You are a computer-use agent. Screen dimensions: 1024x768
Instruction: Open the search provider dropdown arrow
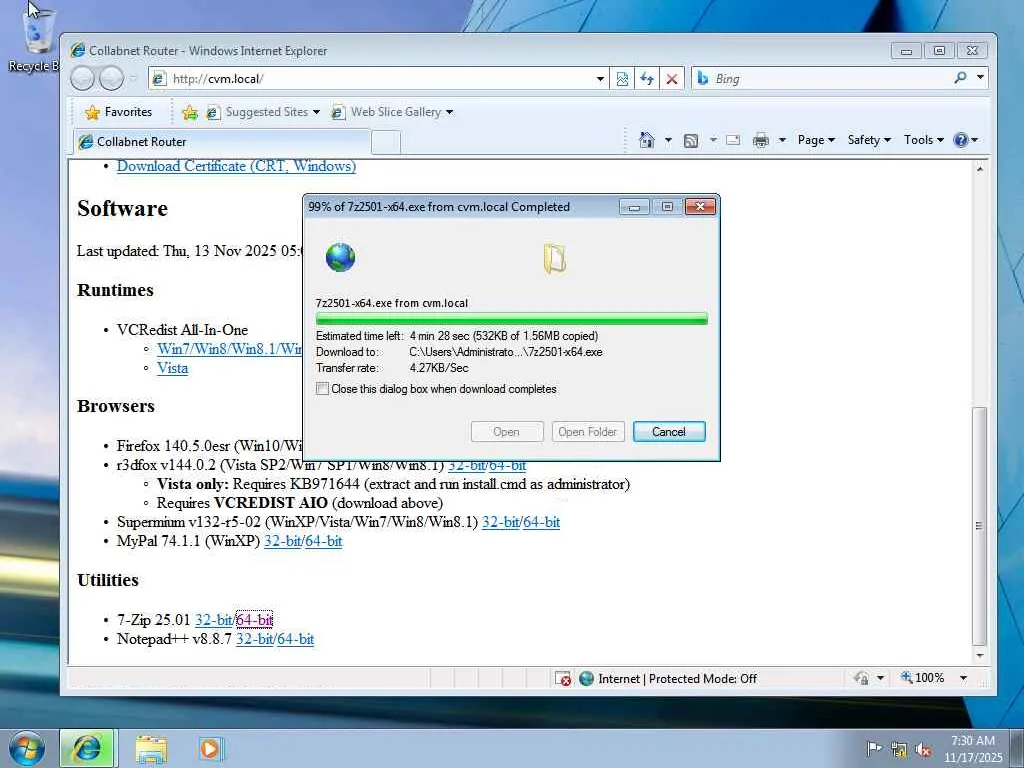[x=980, y=78]
